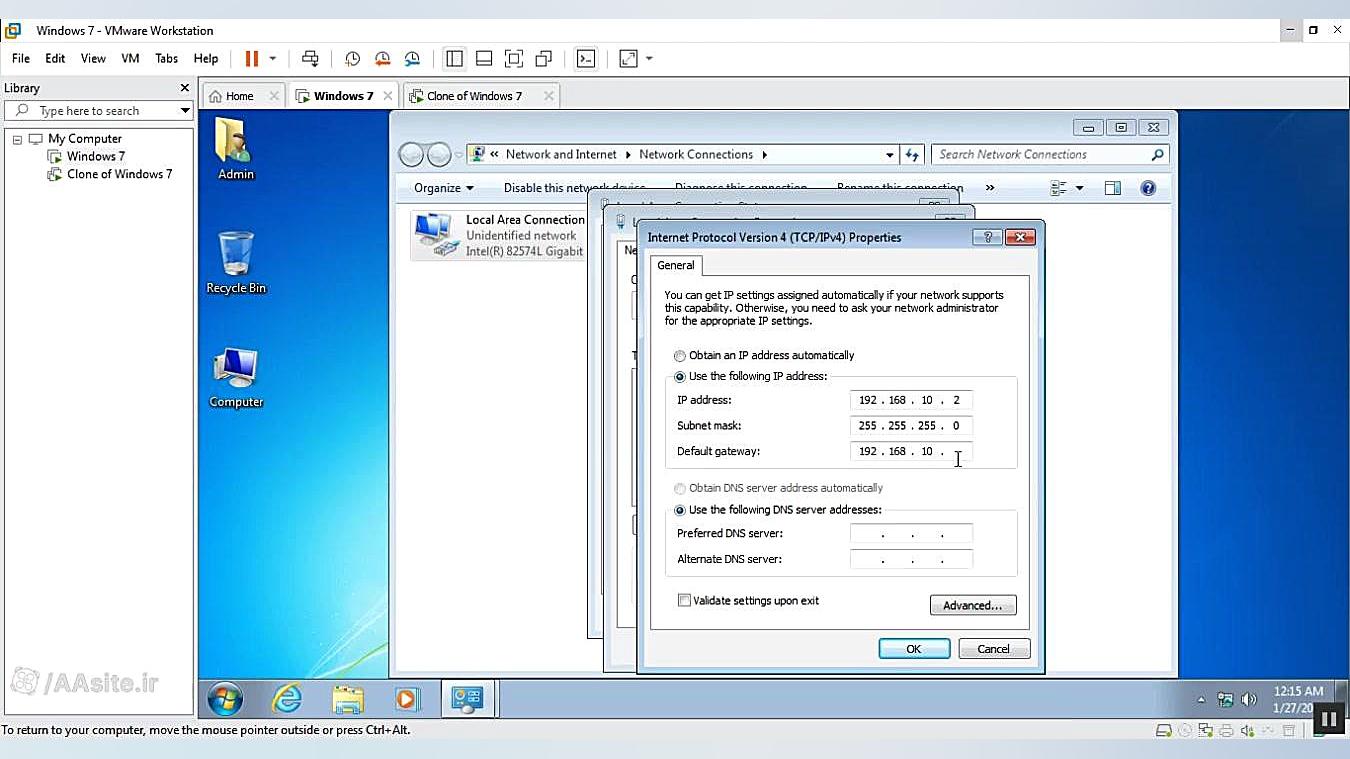
Task: Click the TCP/IPv4 dialog help question button
Action: click(x=986, y=237)
